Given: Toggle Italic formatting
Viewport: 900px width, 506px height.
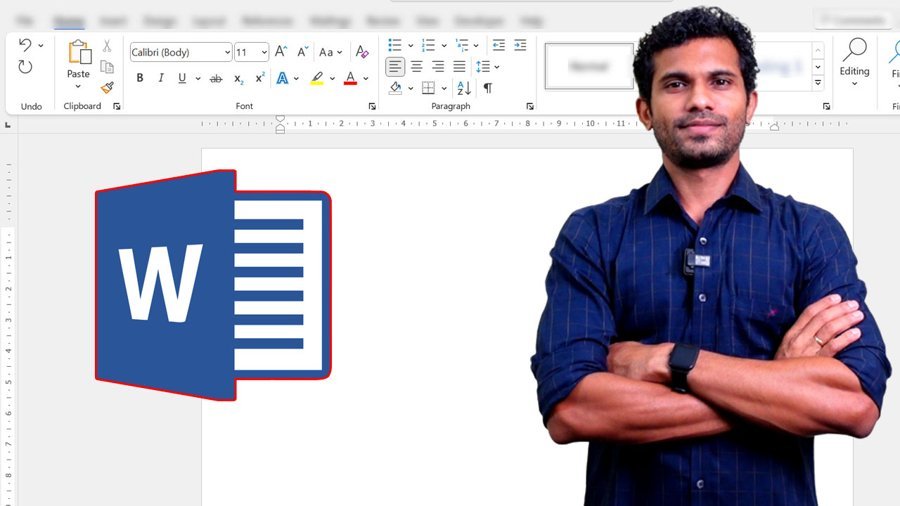Looking at the screenshot, I should 161,78.
